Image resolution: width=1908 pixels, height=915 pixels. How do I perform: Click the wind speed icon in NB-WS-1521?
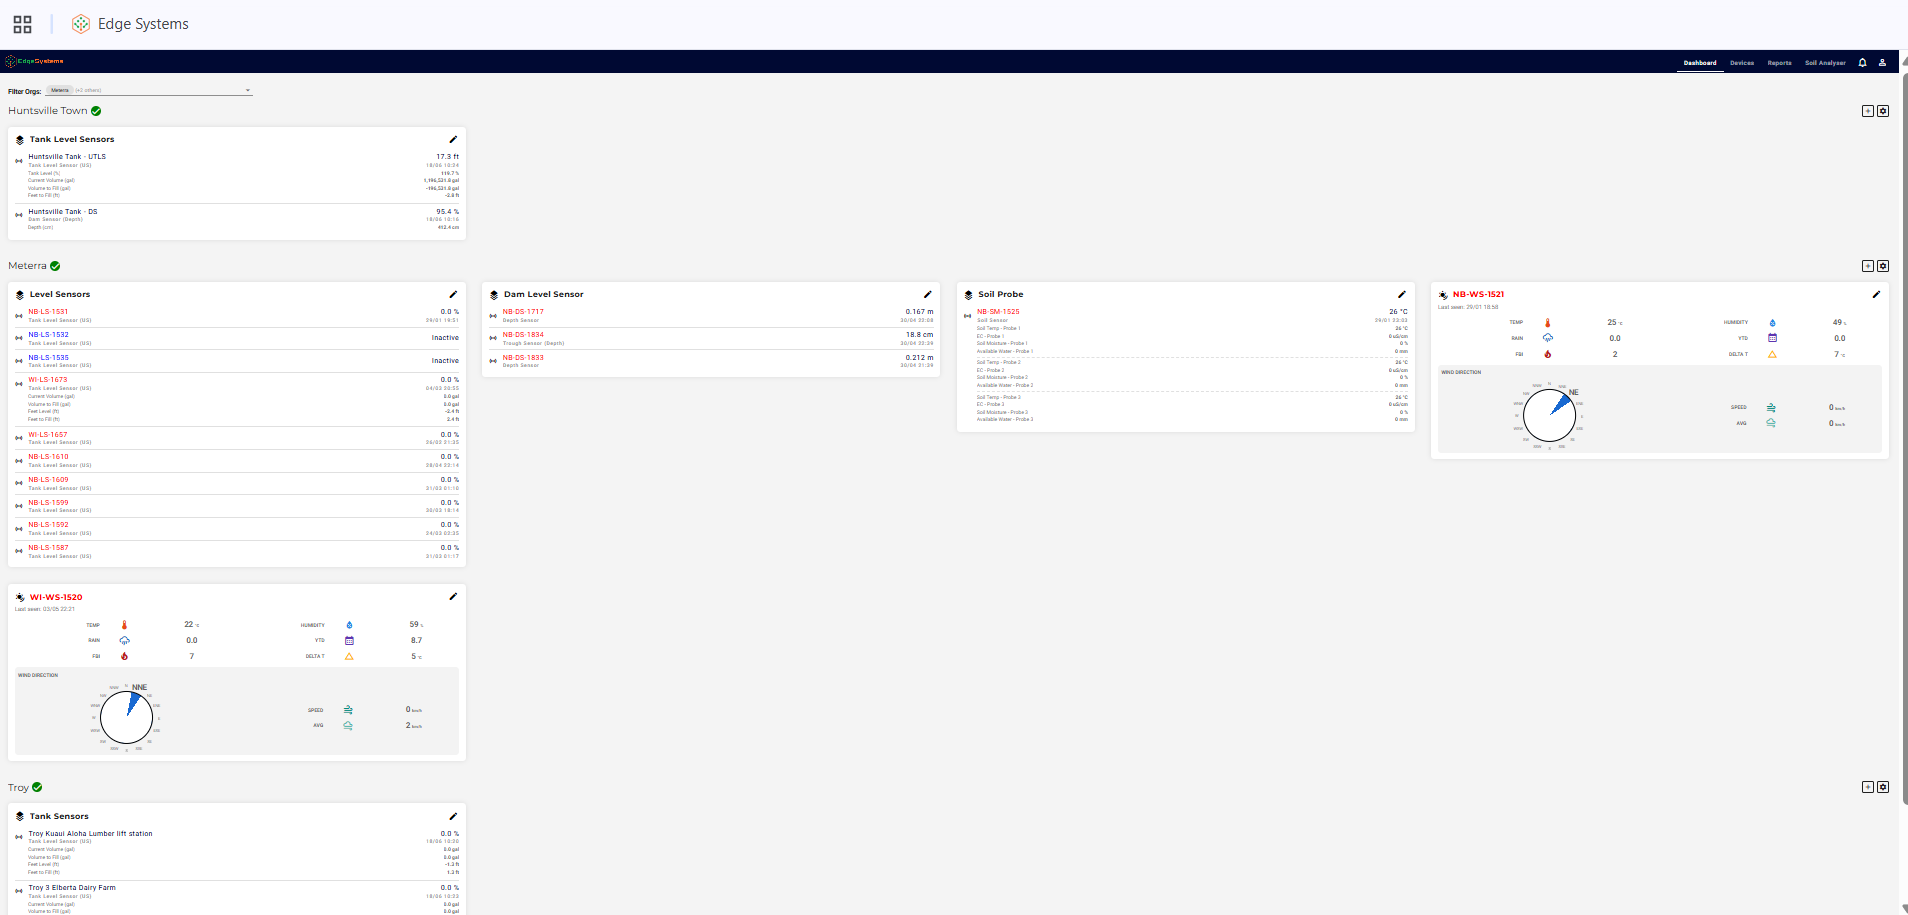tap(1771, 408)
